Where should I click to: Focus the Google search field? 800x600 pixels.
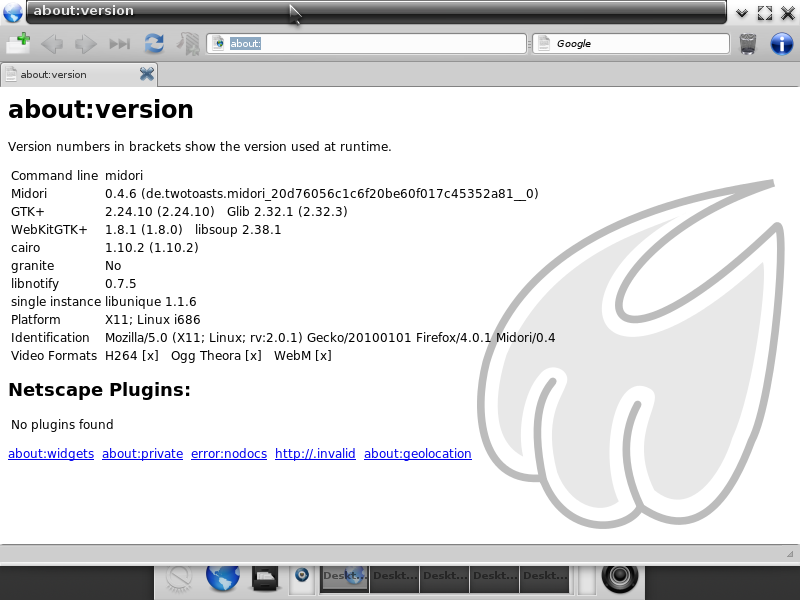point(631,43)
